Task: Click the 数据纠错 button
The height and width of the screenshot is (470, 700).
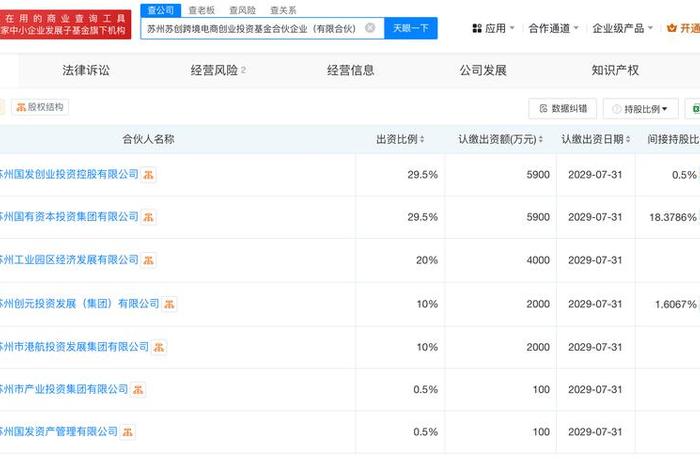Action: pyautogui.click(x=562, y=108)
